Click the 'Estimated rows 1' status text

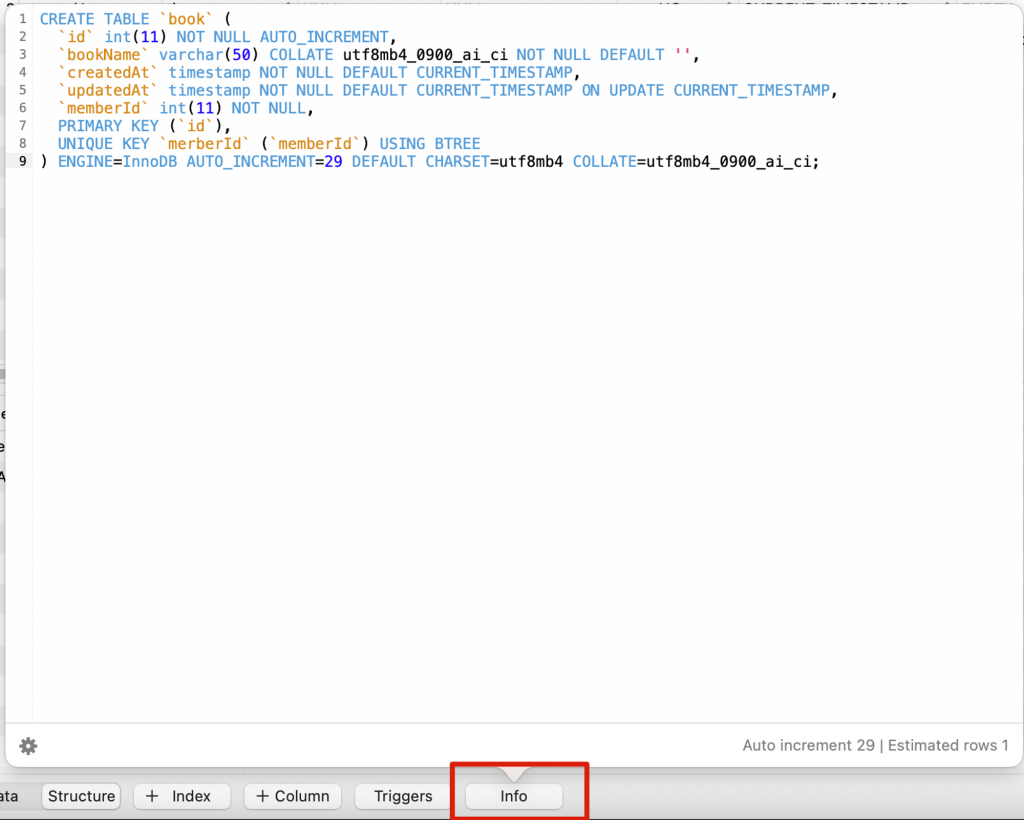point(948,746)
